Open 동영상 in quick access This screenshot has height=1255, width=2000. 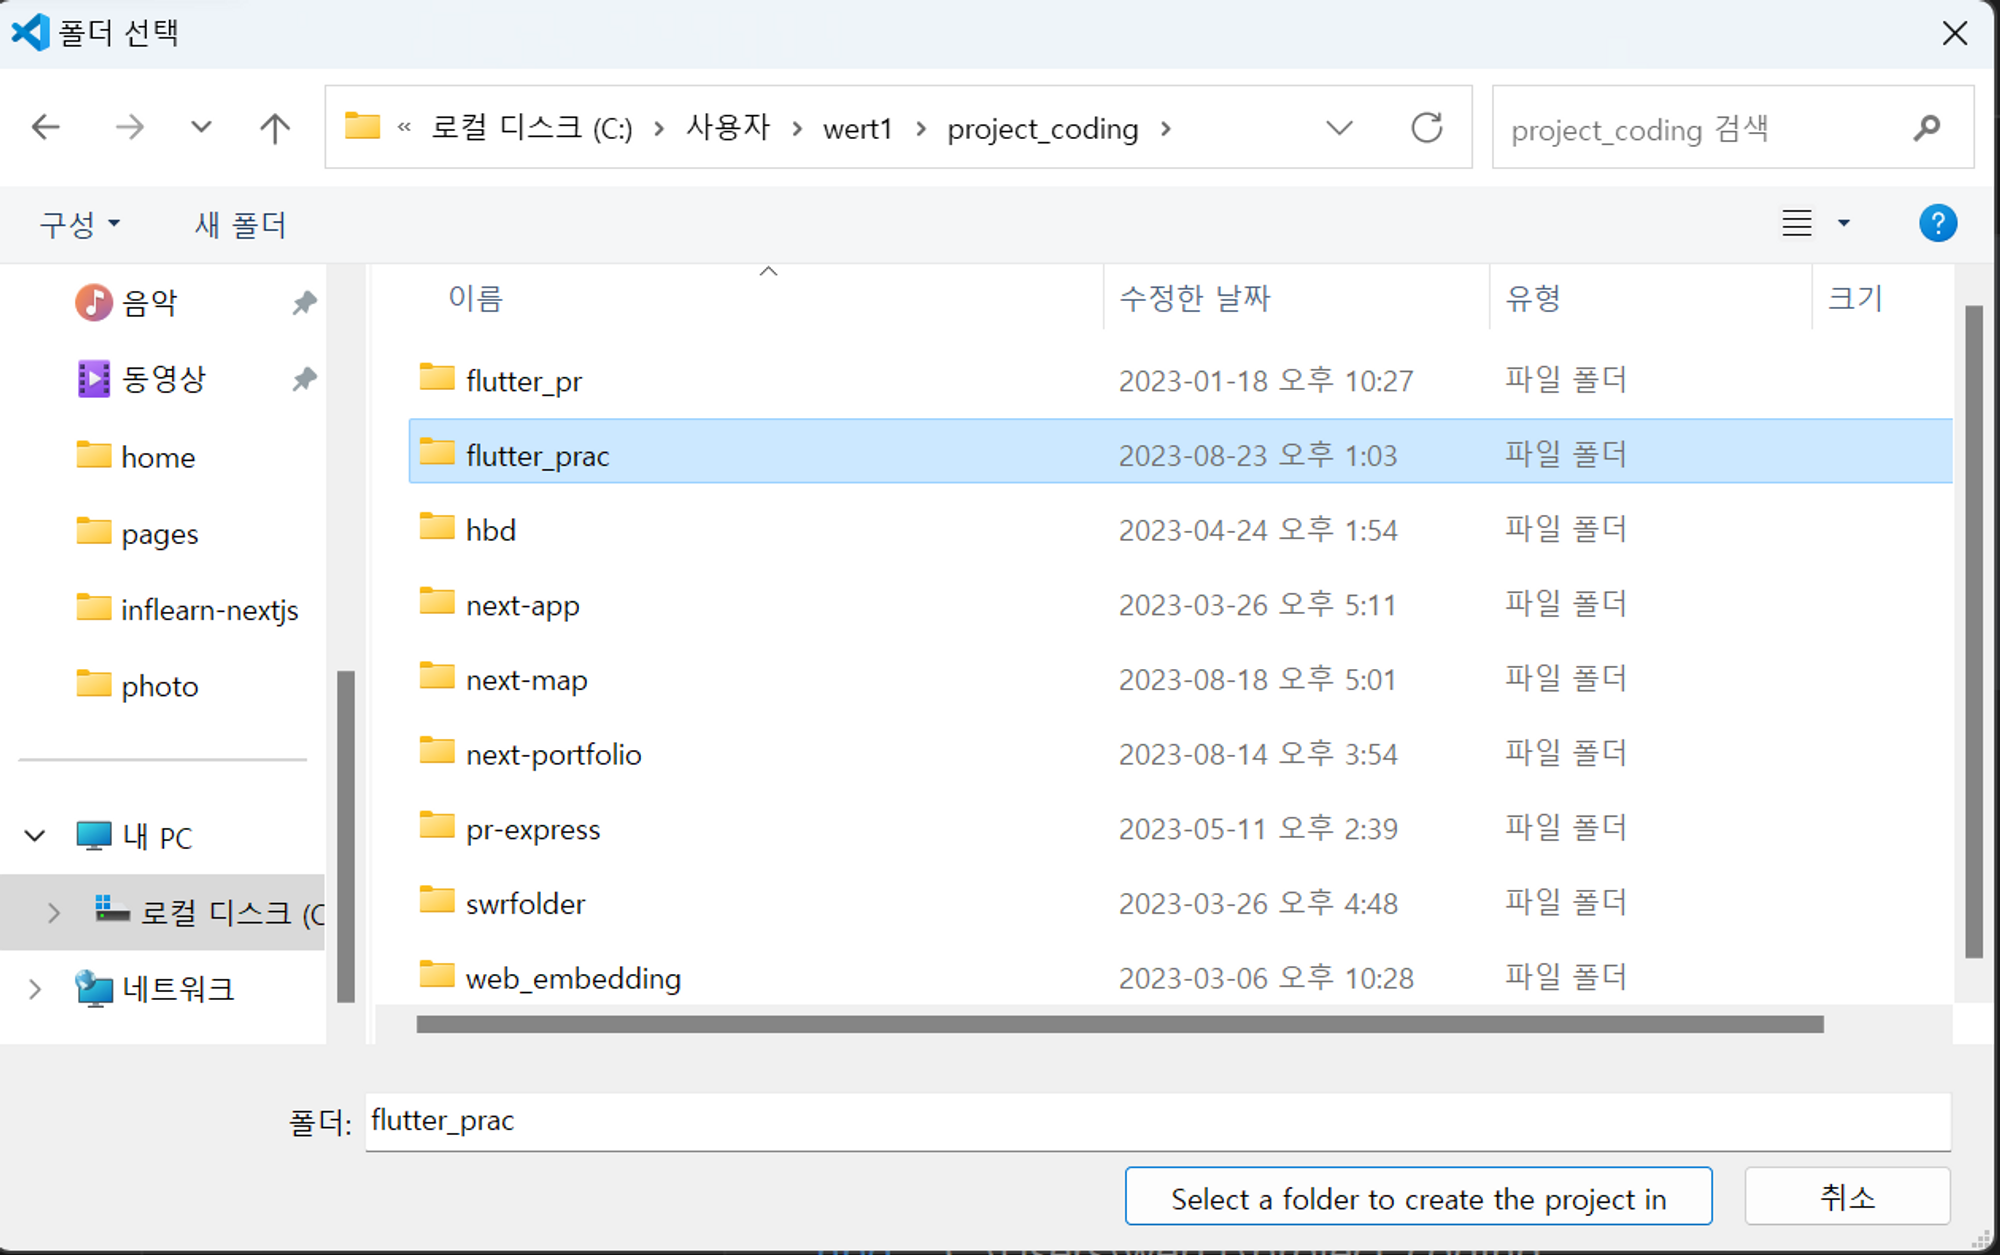click(163, 379)
